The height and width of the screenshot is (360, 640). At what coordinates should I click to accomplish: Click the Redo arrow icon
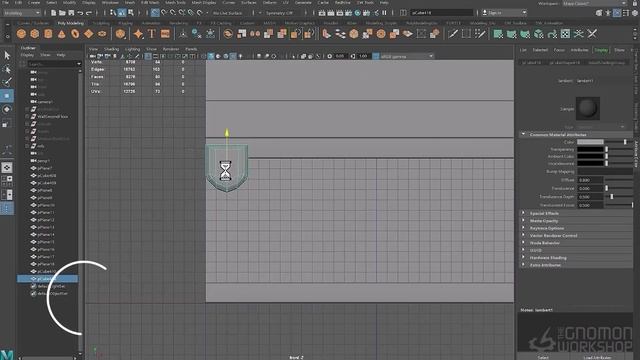point(89,13)
